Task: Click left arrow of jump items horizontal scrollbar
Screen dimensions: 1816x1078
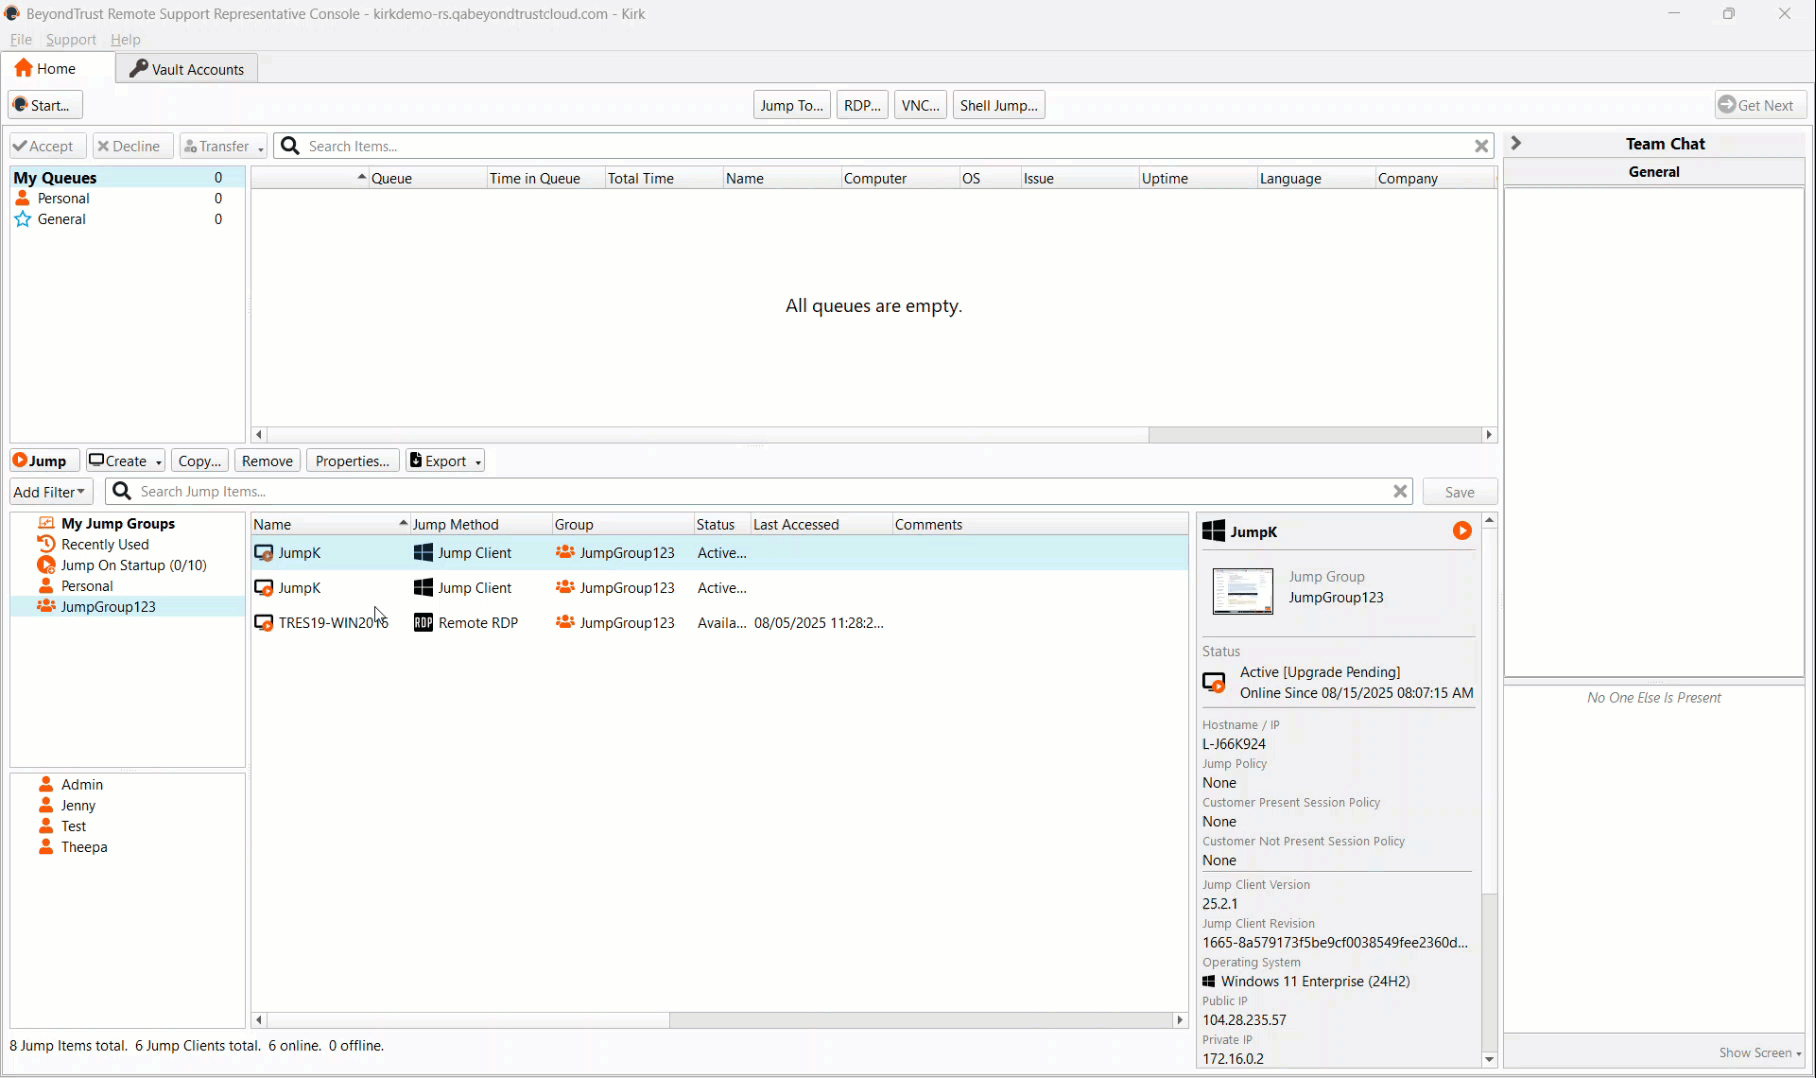Action: tap(259, 1020)
